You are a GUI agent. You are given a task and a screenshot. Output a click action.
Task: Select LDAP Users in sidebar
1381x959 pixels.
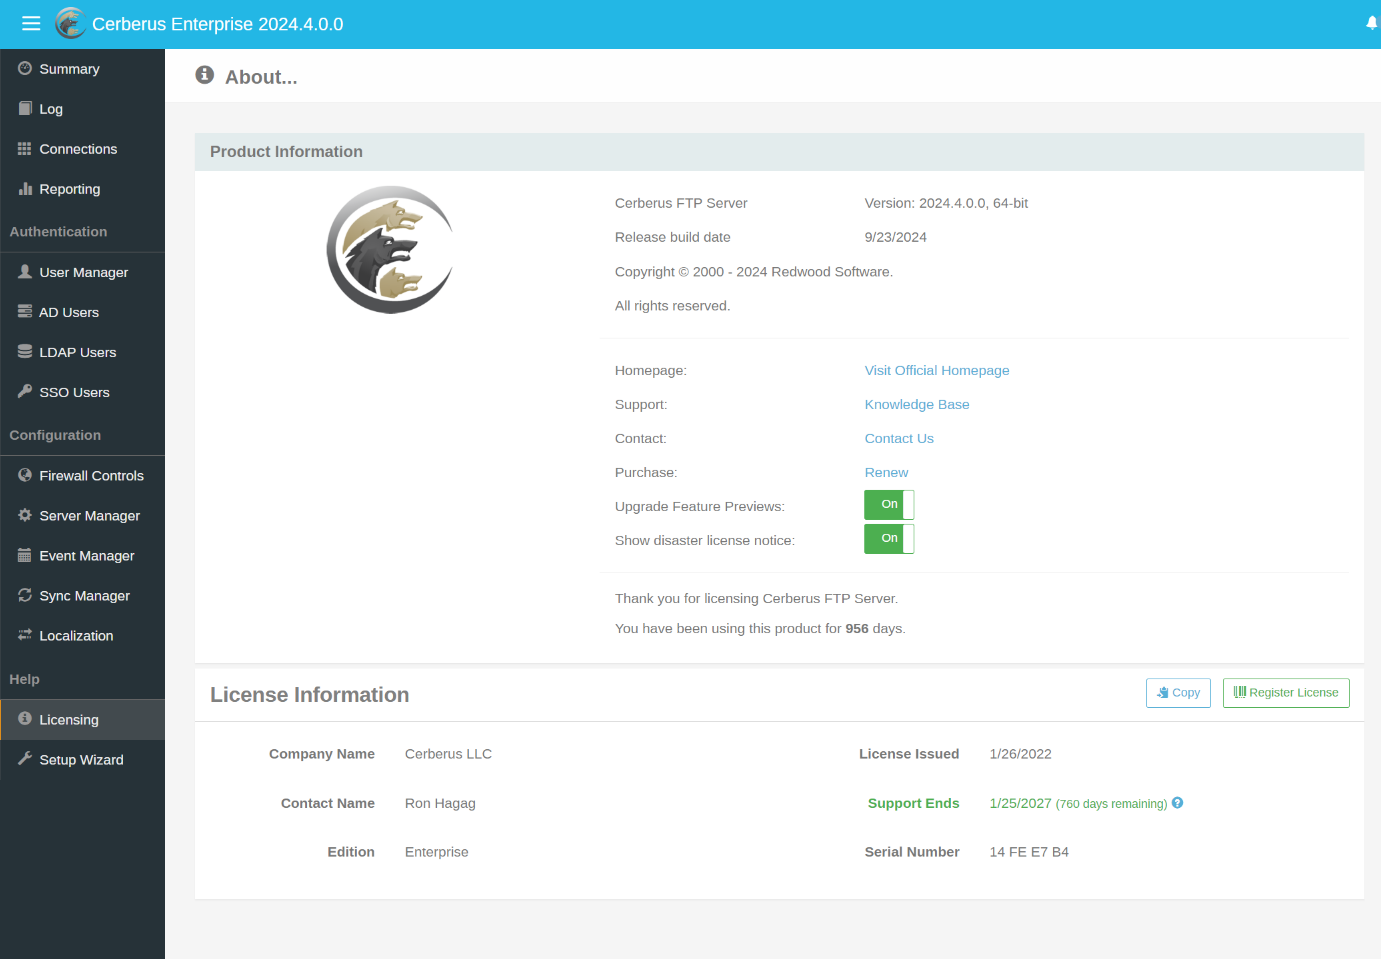pyautogui.click(x=82, y=352)
